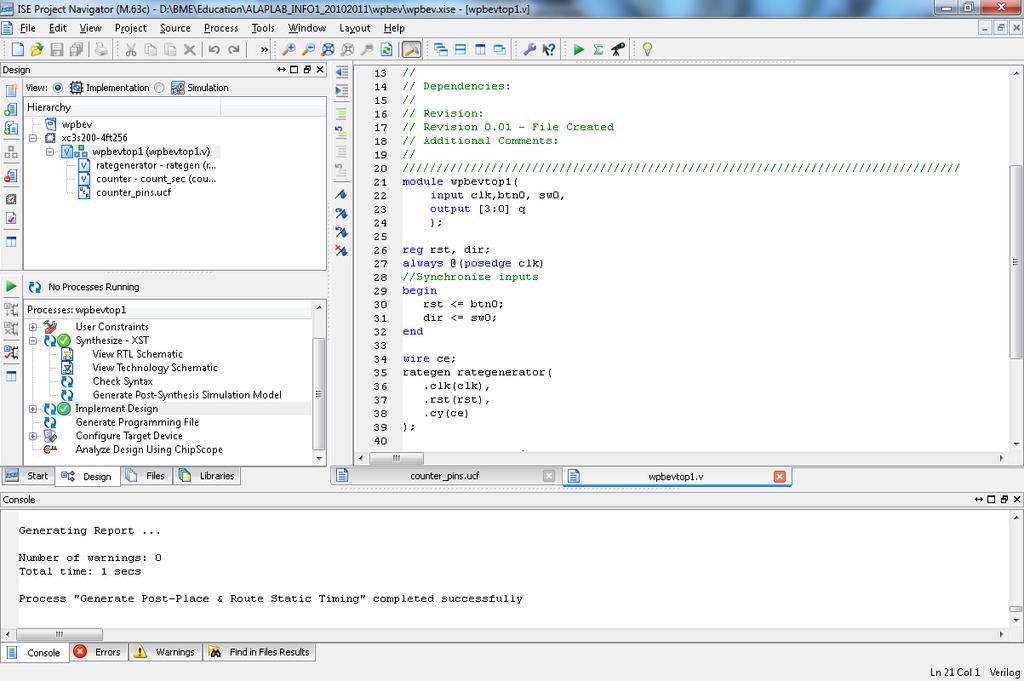
Task: Click the wrench Project Properties icon
Action: [x=529, y=50]
